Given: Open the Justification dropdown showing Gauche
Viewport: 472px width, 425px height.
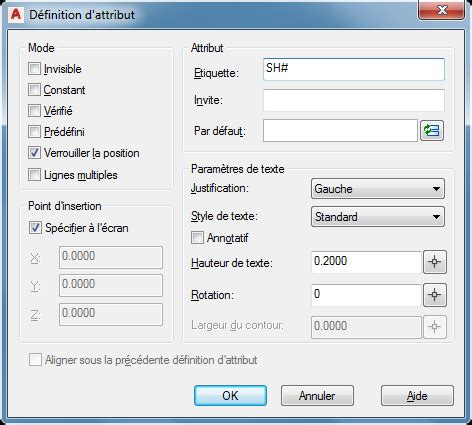Looking at the screenshot, I should point(378,189).
